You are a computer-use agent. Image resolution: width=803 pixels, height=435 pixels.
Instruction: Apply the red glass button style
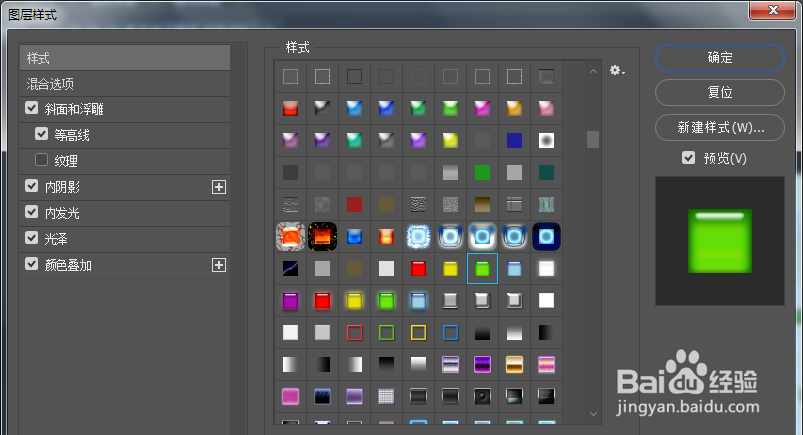coord(290,108)
